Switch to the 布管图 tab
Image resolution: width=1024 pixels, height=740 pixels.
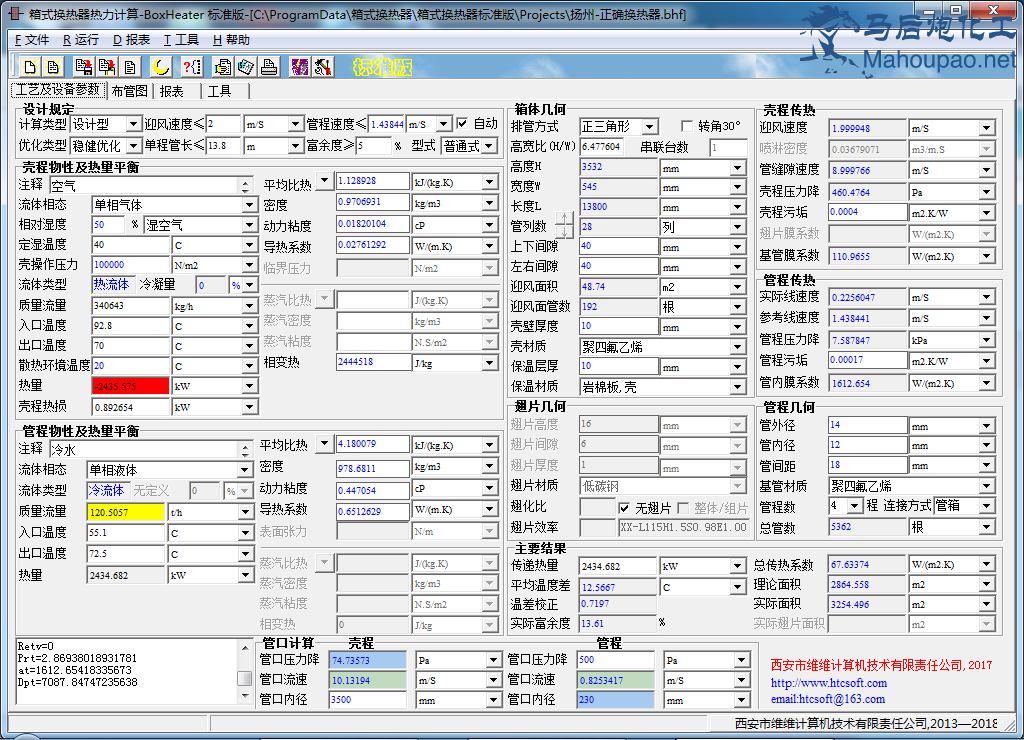click(x=129, y=91)
